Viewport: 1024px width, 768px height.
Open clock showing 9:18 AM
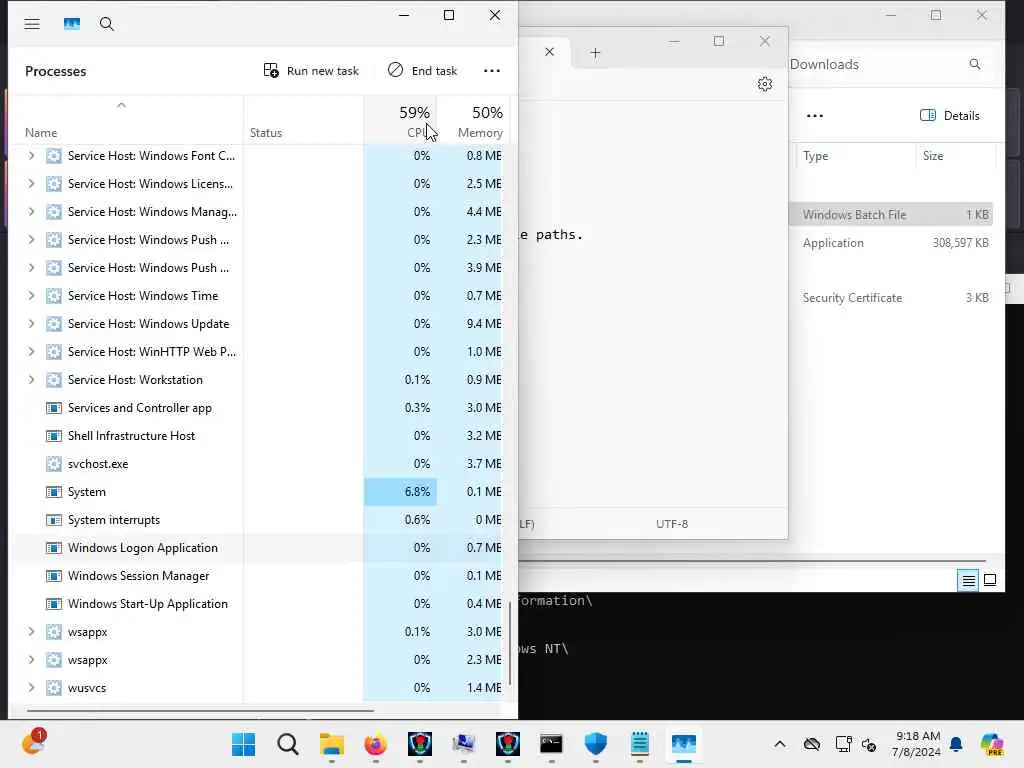click(917, 744)
